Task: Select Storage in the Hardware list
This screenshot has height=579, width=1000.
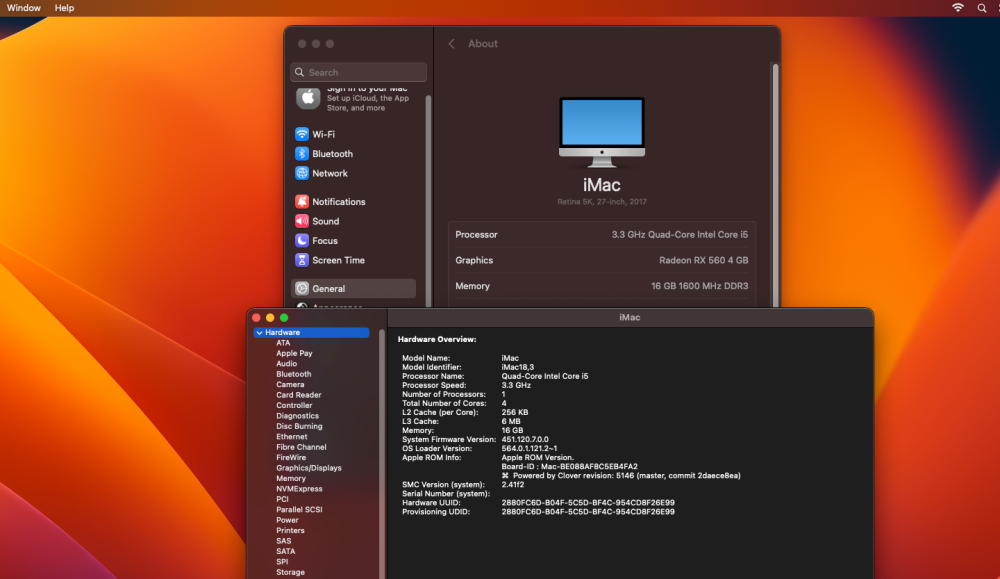Action: 290,572
